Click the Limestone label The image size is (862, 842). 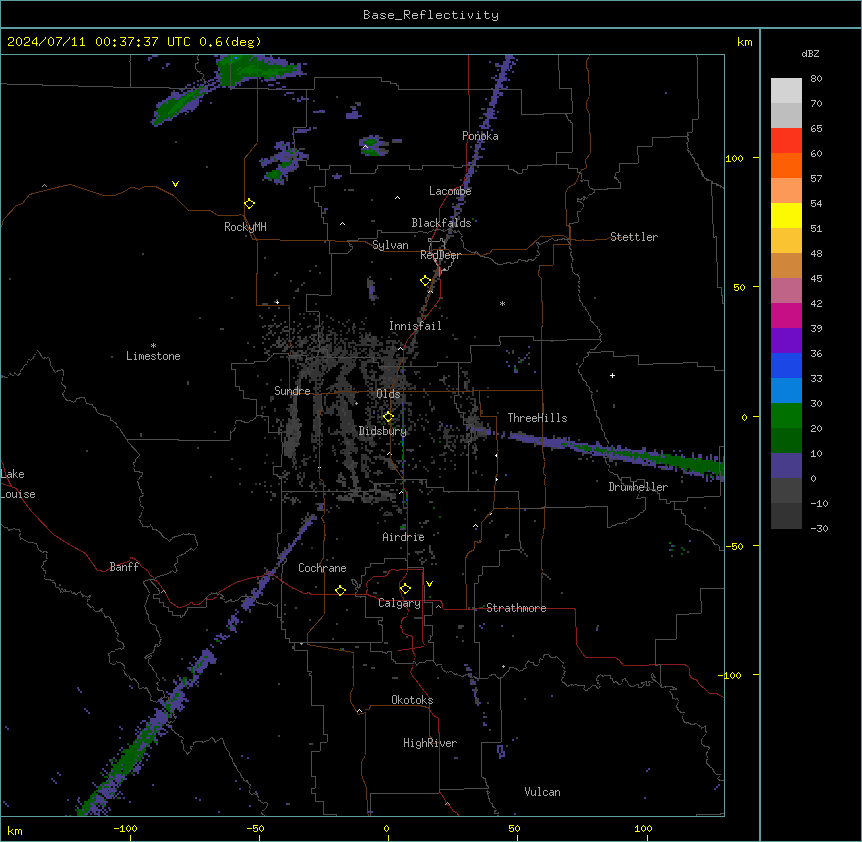153,356
